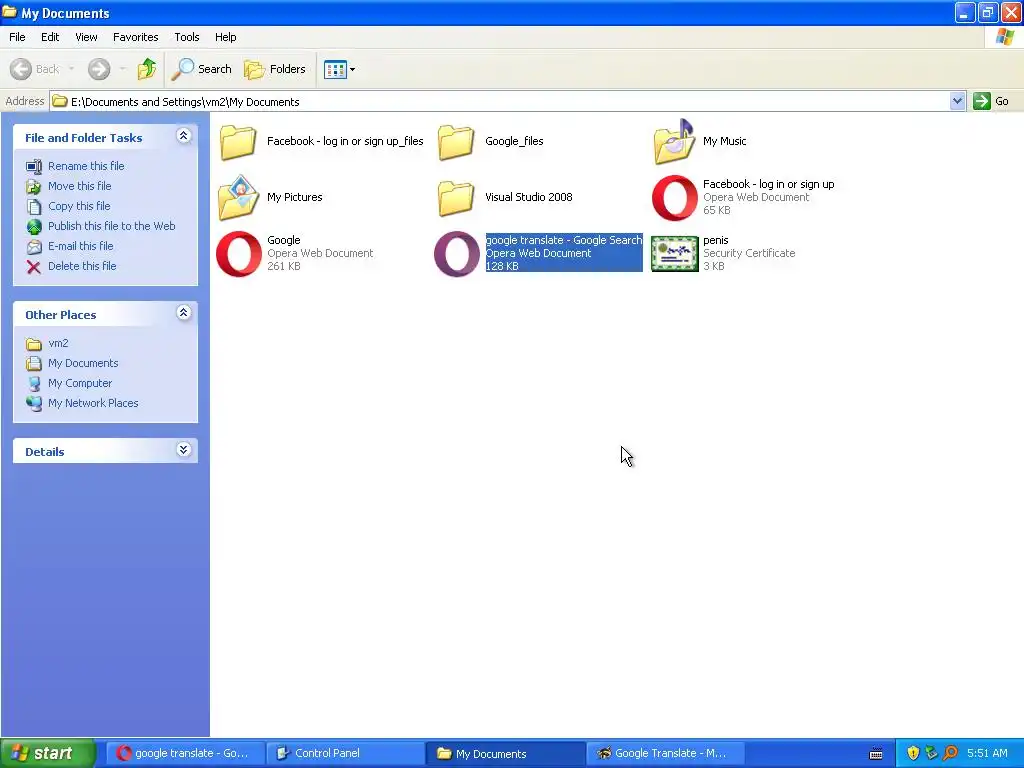
Task: Collapse the File and Folder Tasks panel
Action: click(184, 136)
